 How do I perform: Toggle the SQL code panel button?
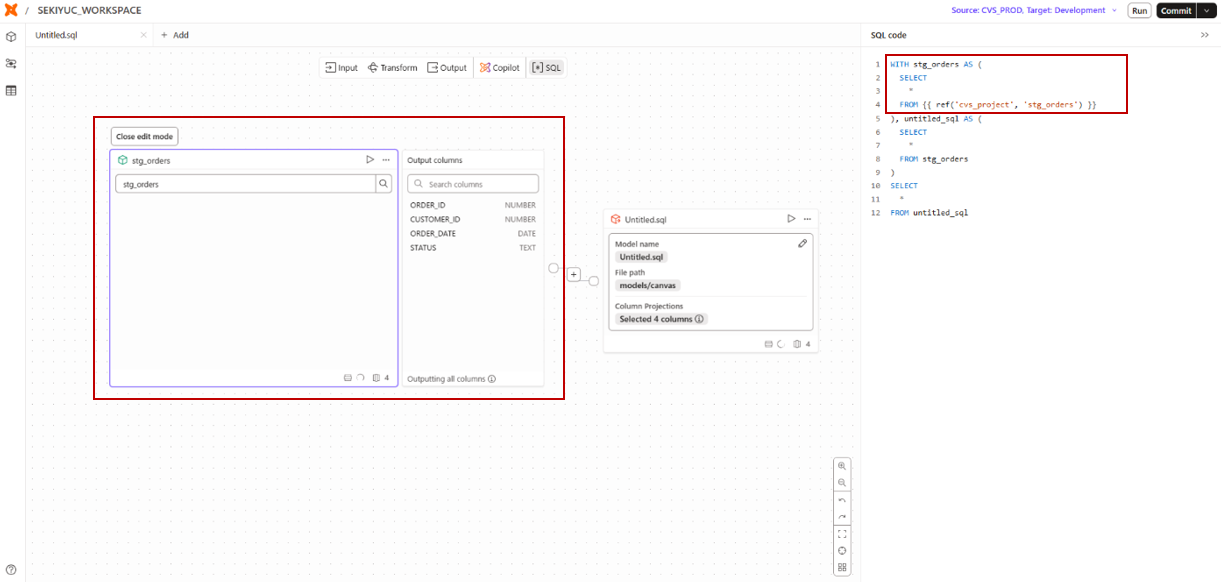point(547,68)
